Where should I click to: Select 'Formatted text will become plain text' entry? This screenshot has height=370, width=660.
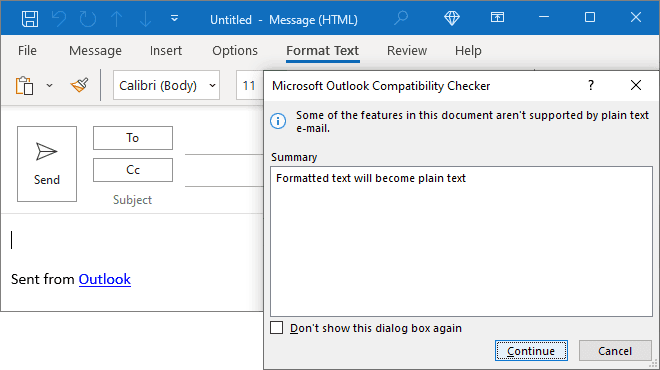pos(371,178)
